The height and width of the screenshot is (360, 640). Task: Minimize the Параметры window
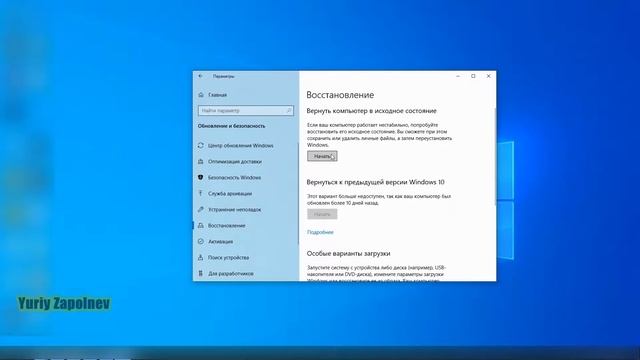[x=458, y=76]
